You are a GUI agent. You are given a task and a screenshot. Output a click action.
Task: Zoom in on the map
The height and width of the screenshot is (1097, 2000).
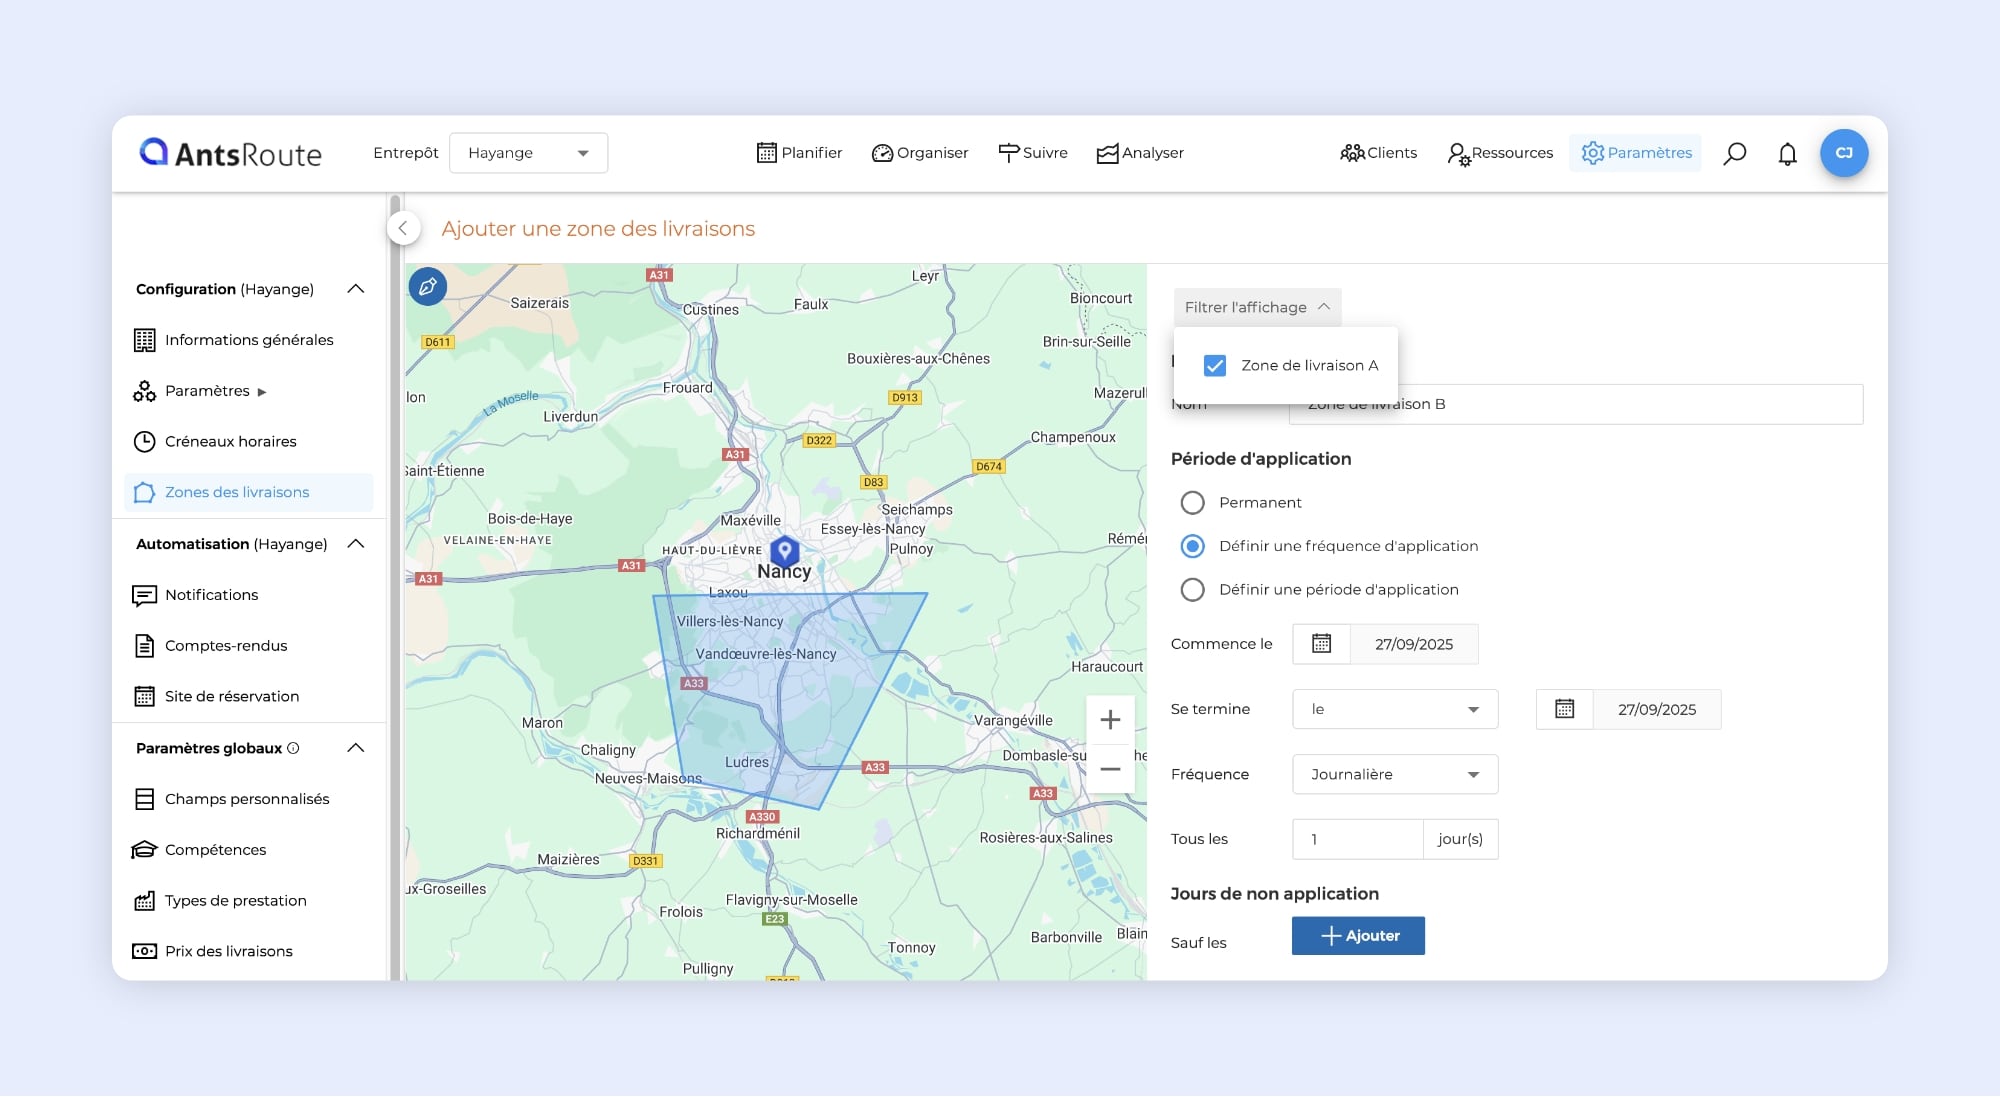[1110, 720]
